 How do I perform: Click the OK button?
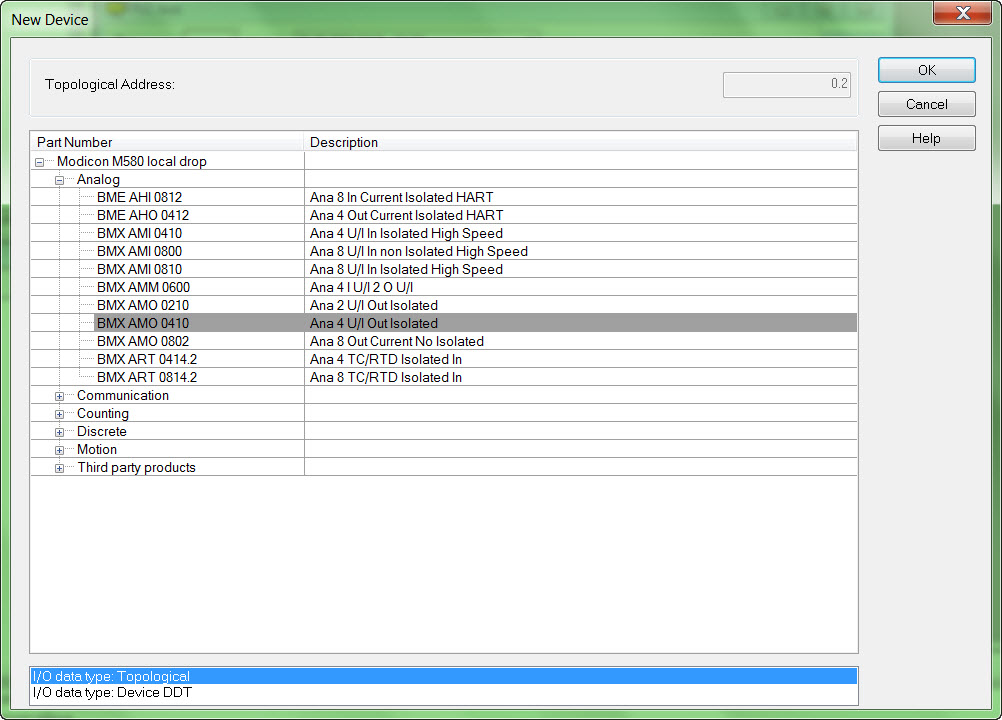pos(927,70)
